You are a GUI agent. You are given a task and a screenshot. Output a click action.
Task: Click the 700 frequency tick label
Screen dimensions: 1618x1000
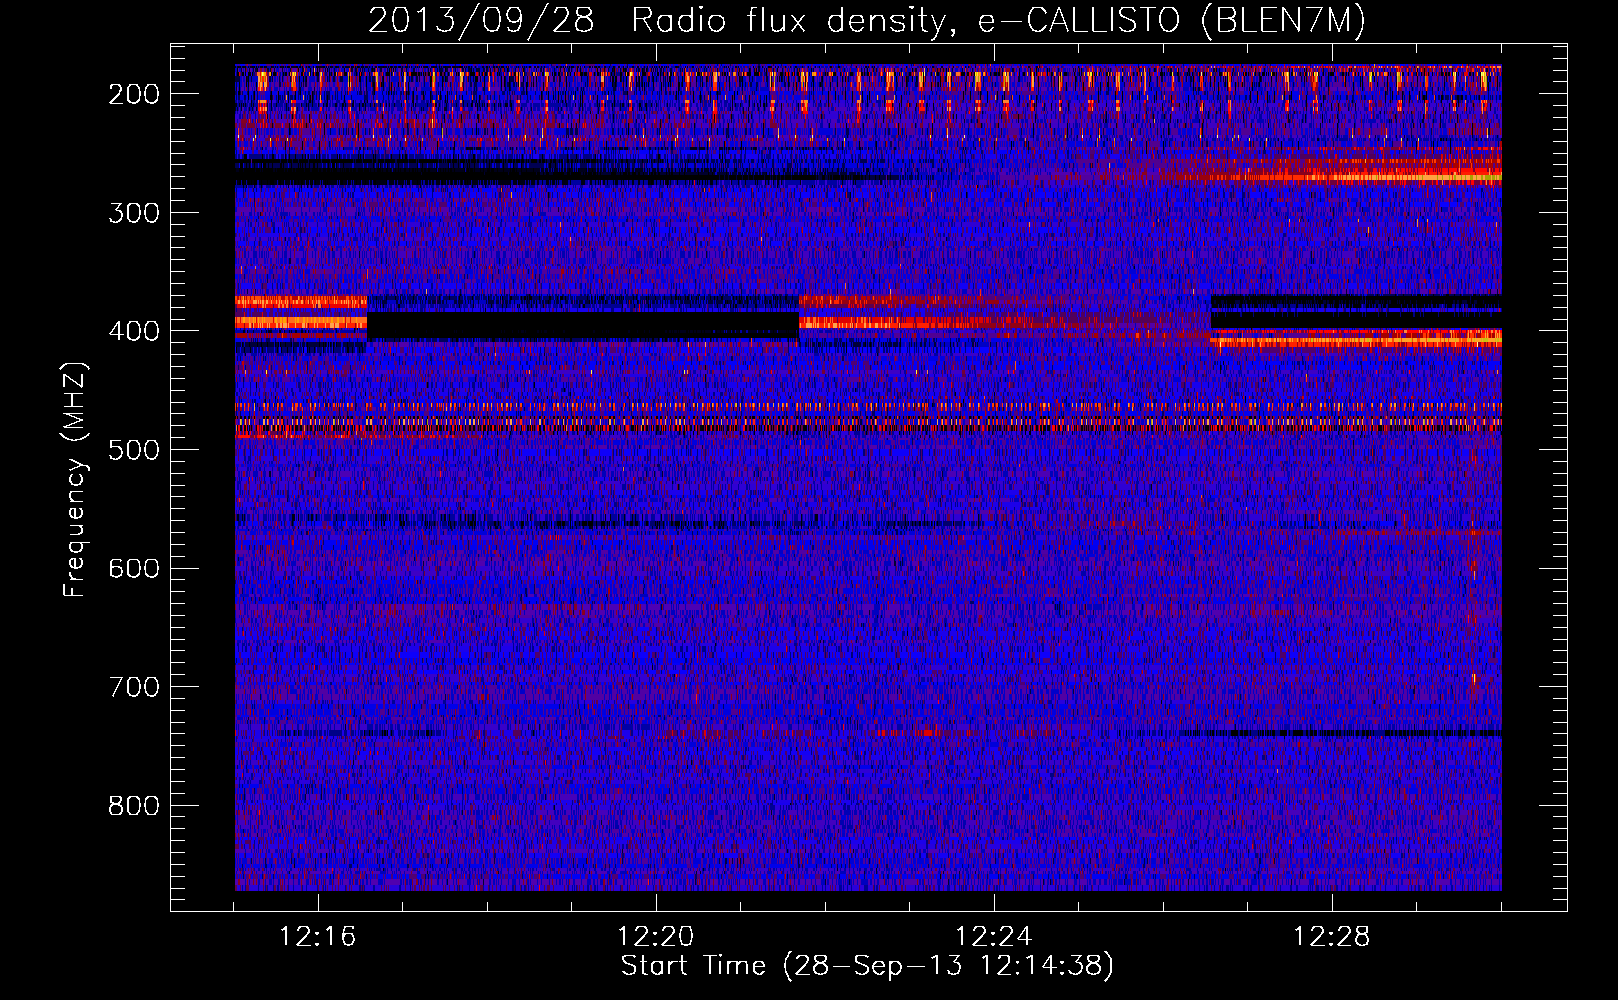click(133, 687)
